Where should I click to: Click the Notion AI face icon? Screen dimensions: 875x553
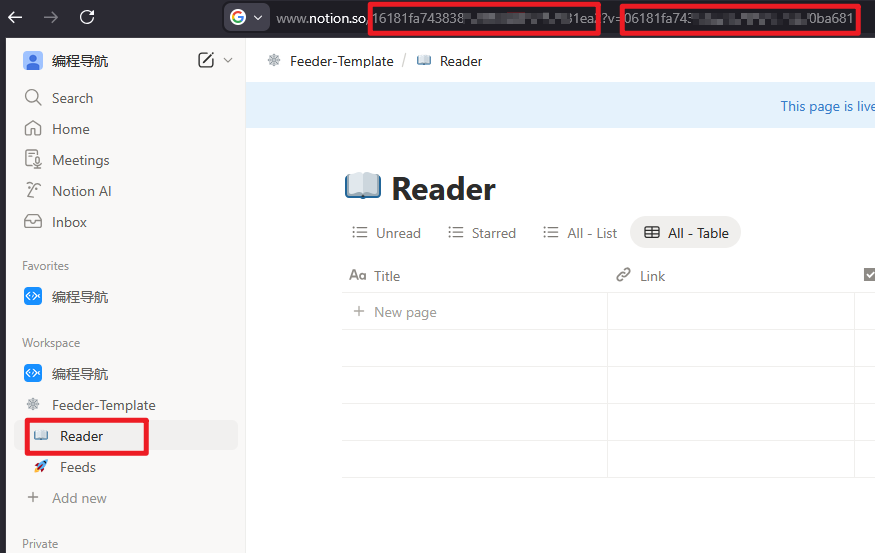click(33, 190)
